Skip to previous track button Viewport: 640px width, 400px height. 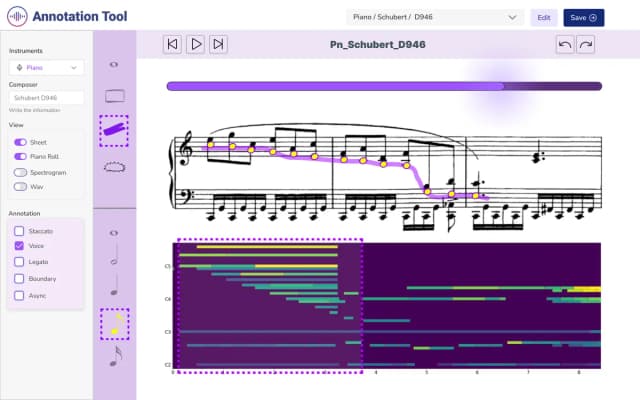coord(172,44)
